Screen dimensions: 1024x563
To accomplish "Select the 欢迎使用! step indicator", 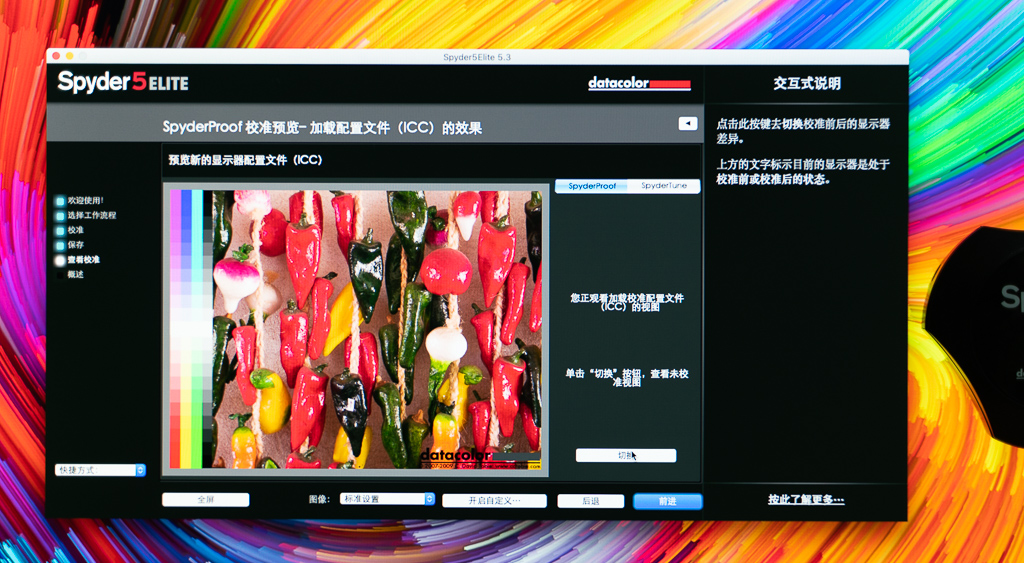I will (x=80, y=201).
